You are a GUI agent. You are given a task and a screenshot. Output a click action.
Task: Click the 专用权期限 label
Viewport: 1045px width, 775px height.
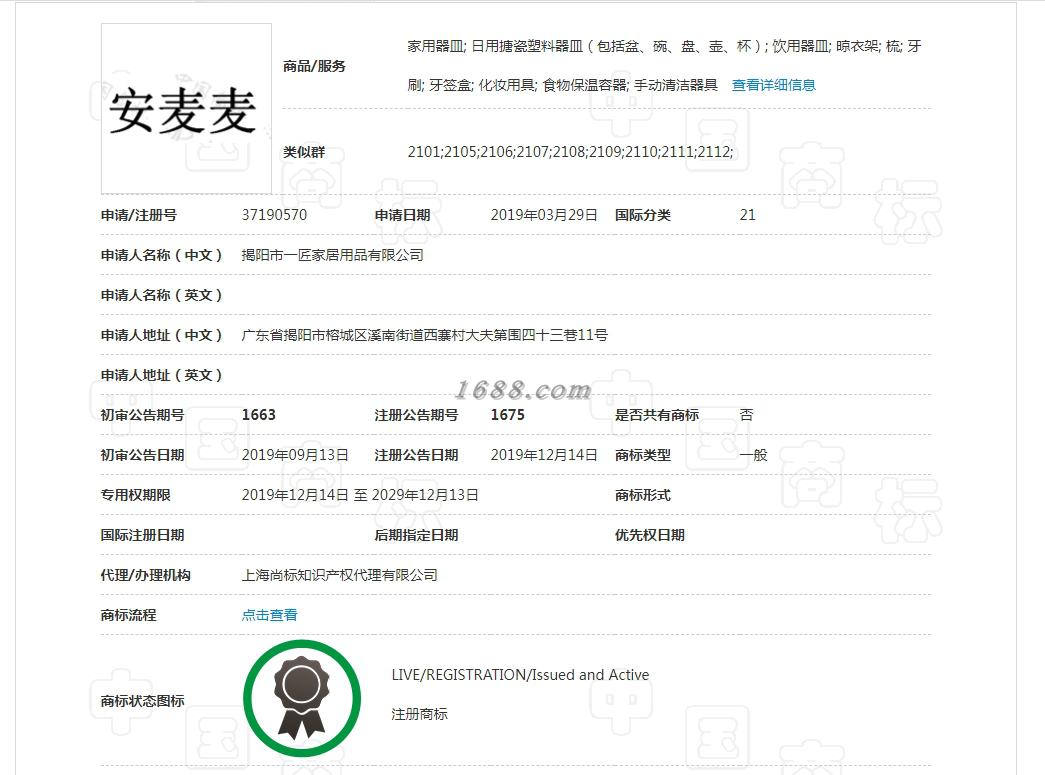(x=135, y=495)
